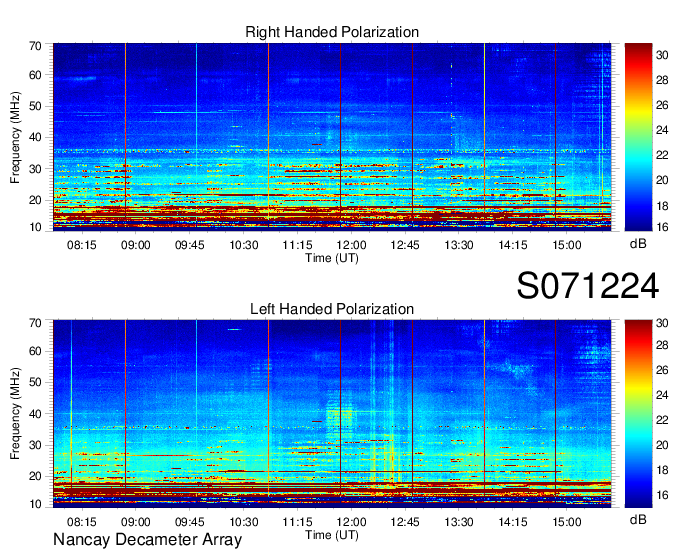
Task: Click the 10:30 tick under Right Handed plot
Action: (243, 245)
